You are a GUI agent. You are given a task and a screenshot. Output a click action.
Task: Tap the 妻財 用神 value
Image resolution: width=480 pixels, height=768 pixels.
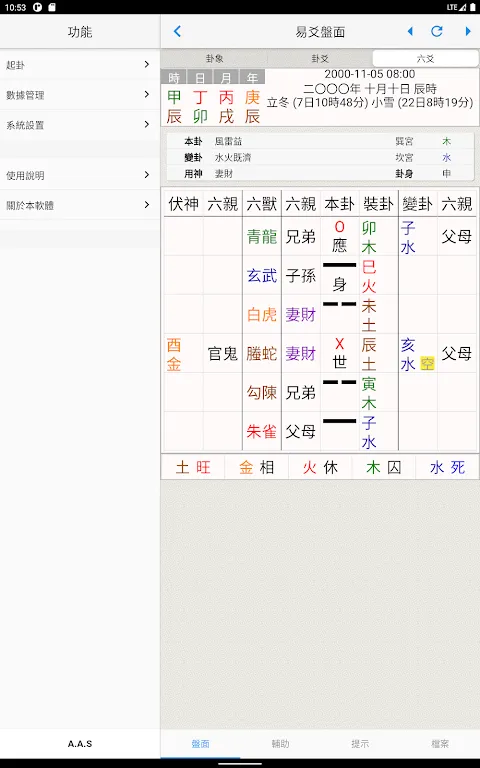pyautogui.click(x=224, y=173)
